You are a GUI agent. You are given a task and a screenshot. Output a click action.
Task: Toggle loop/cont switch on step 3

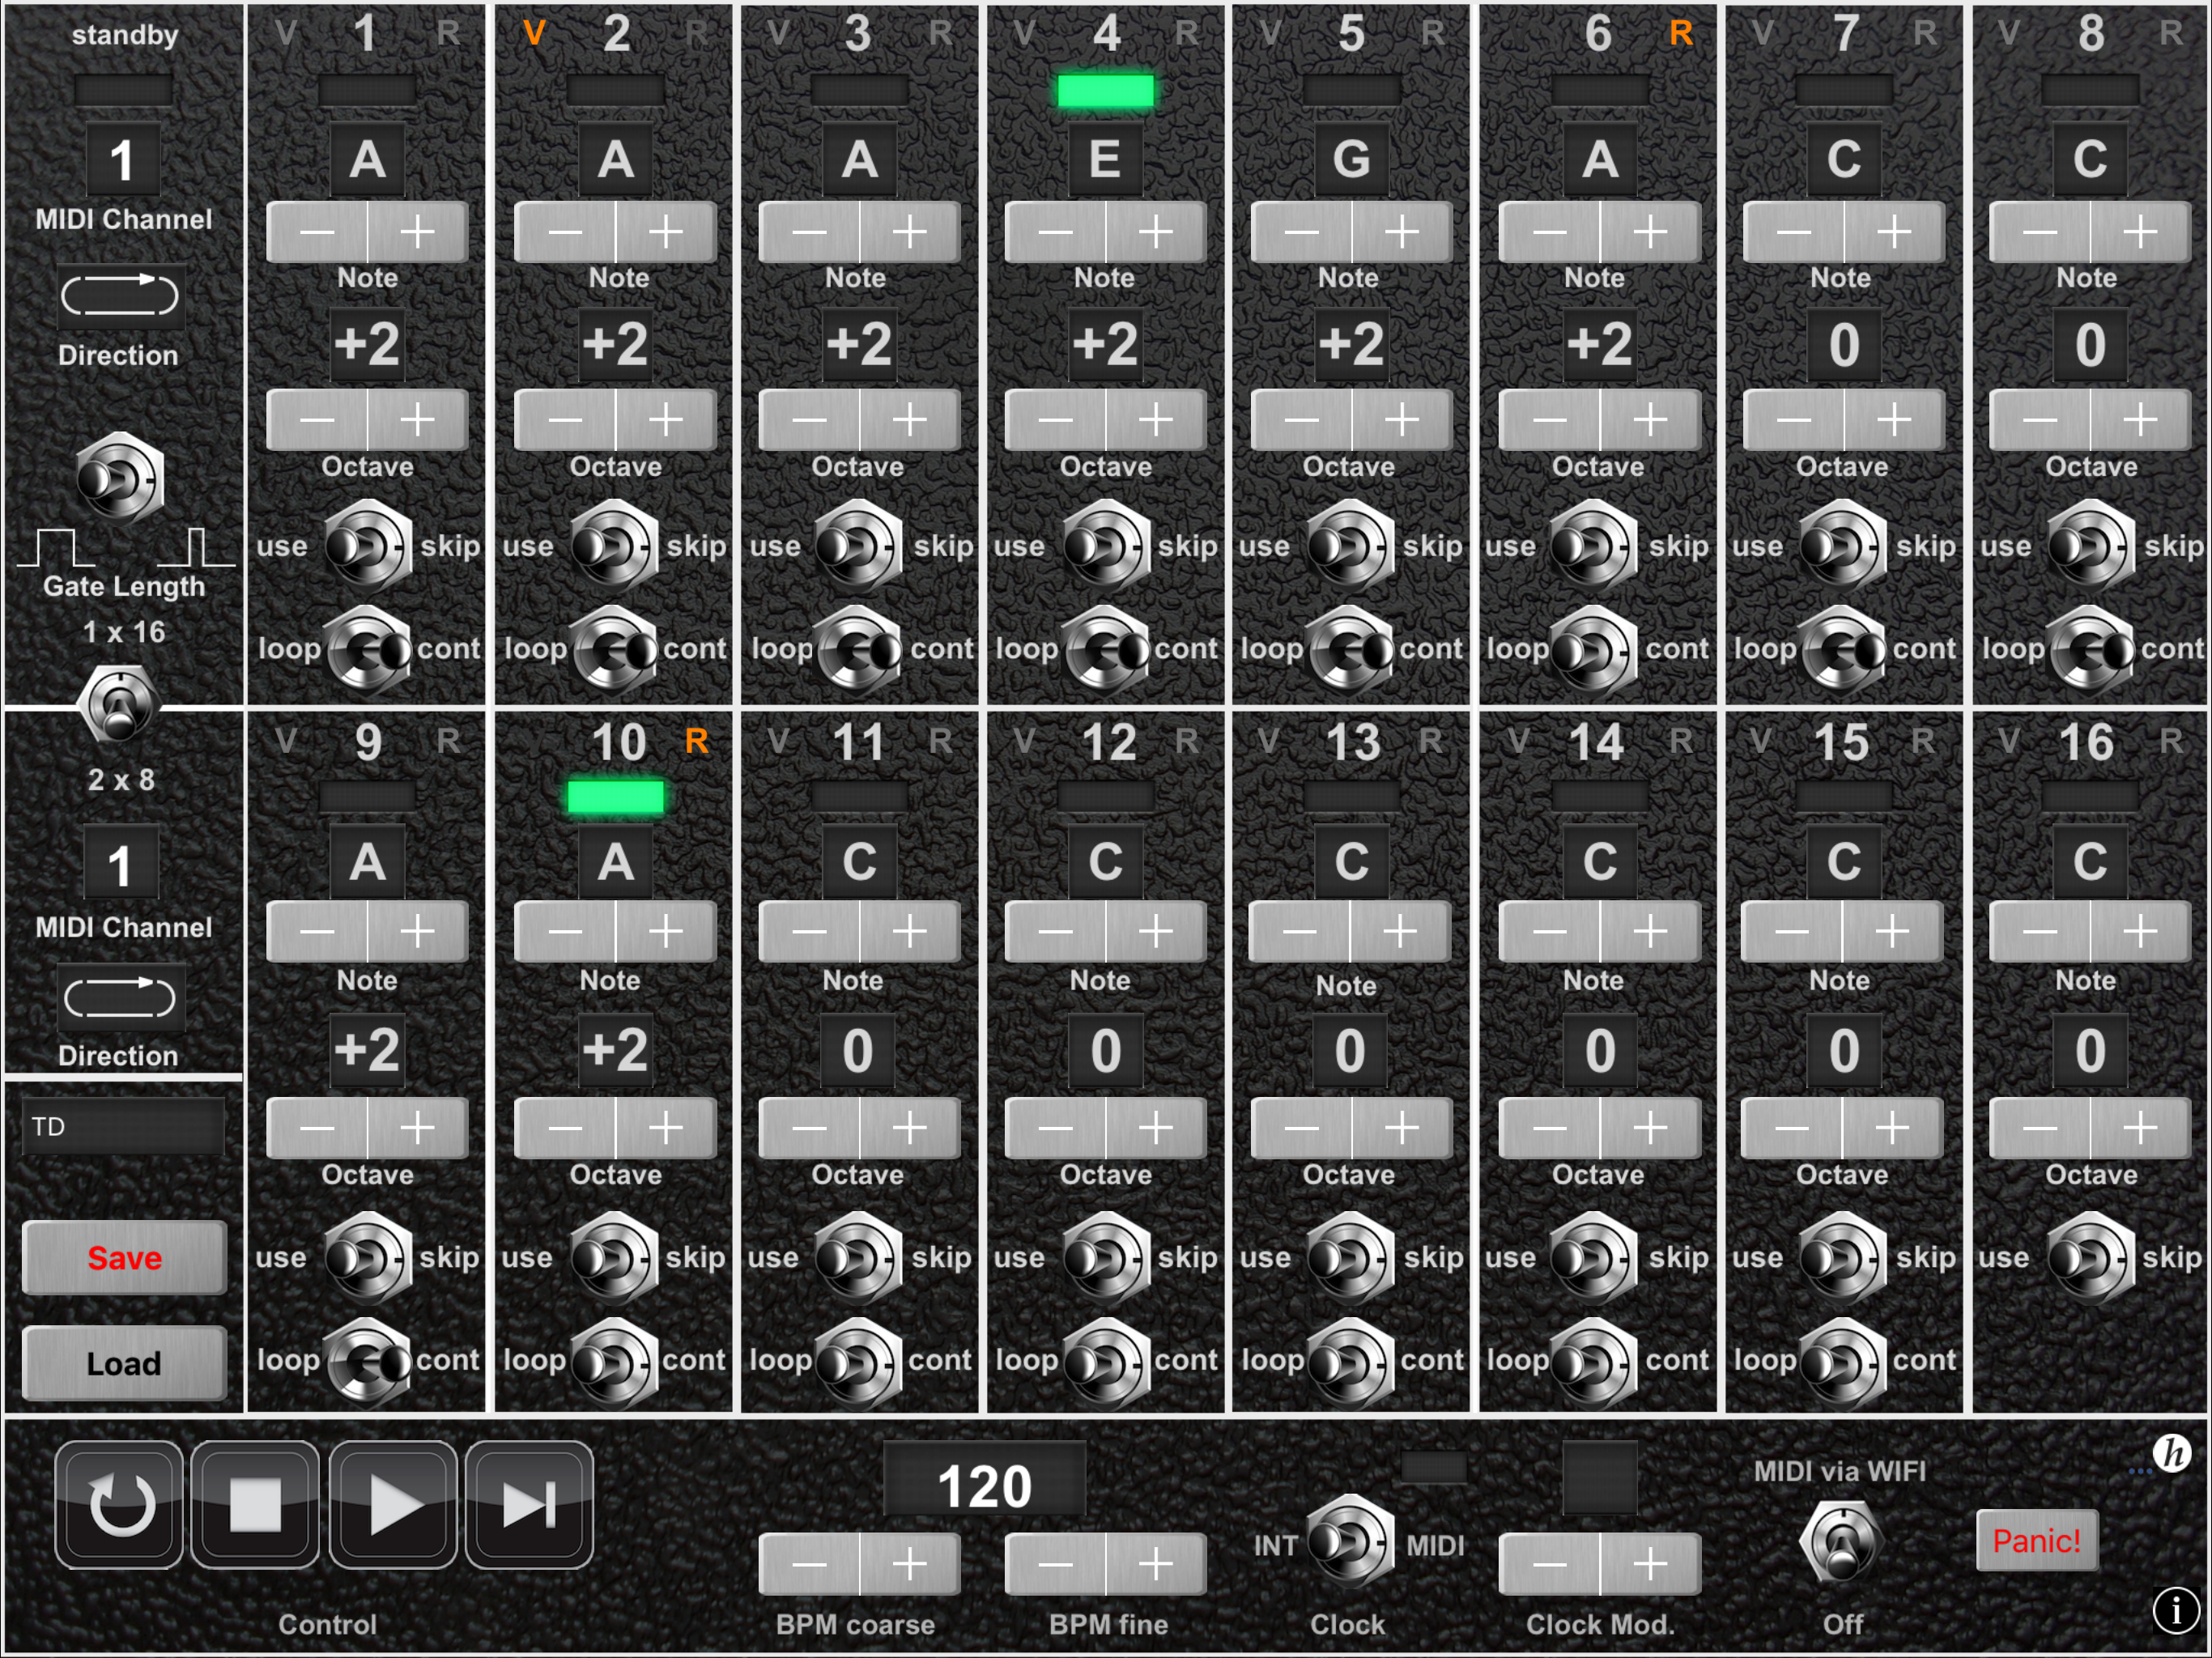859,650
